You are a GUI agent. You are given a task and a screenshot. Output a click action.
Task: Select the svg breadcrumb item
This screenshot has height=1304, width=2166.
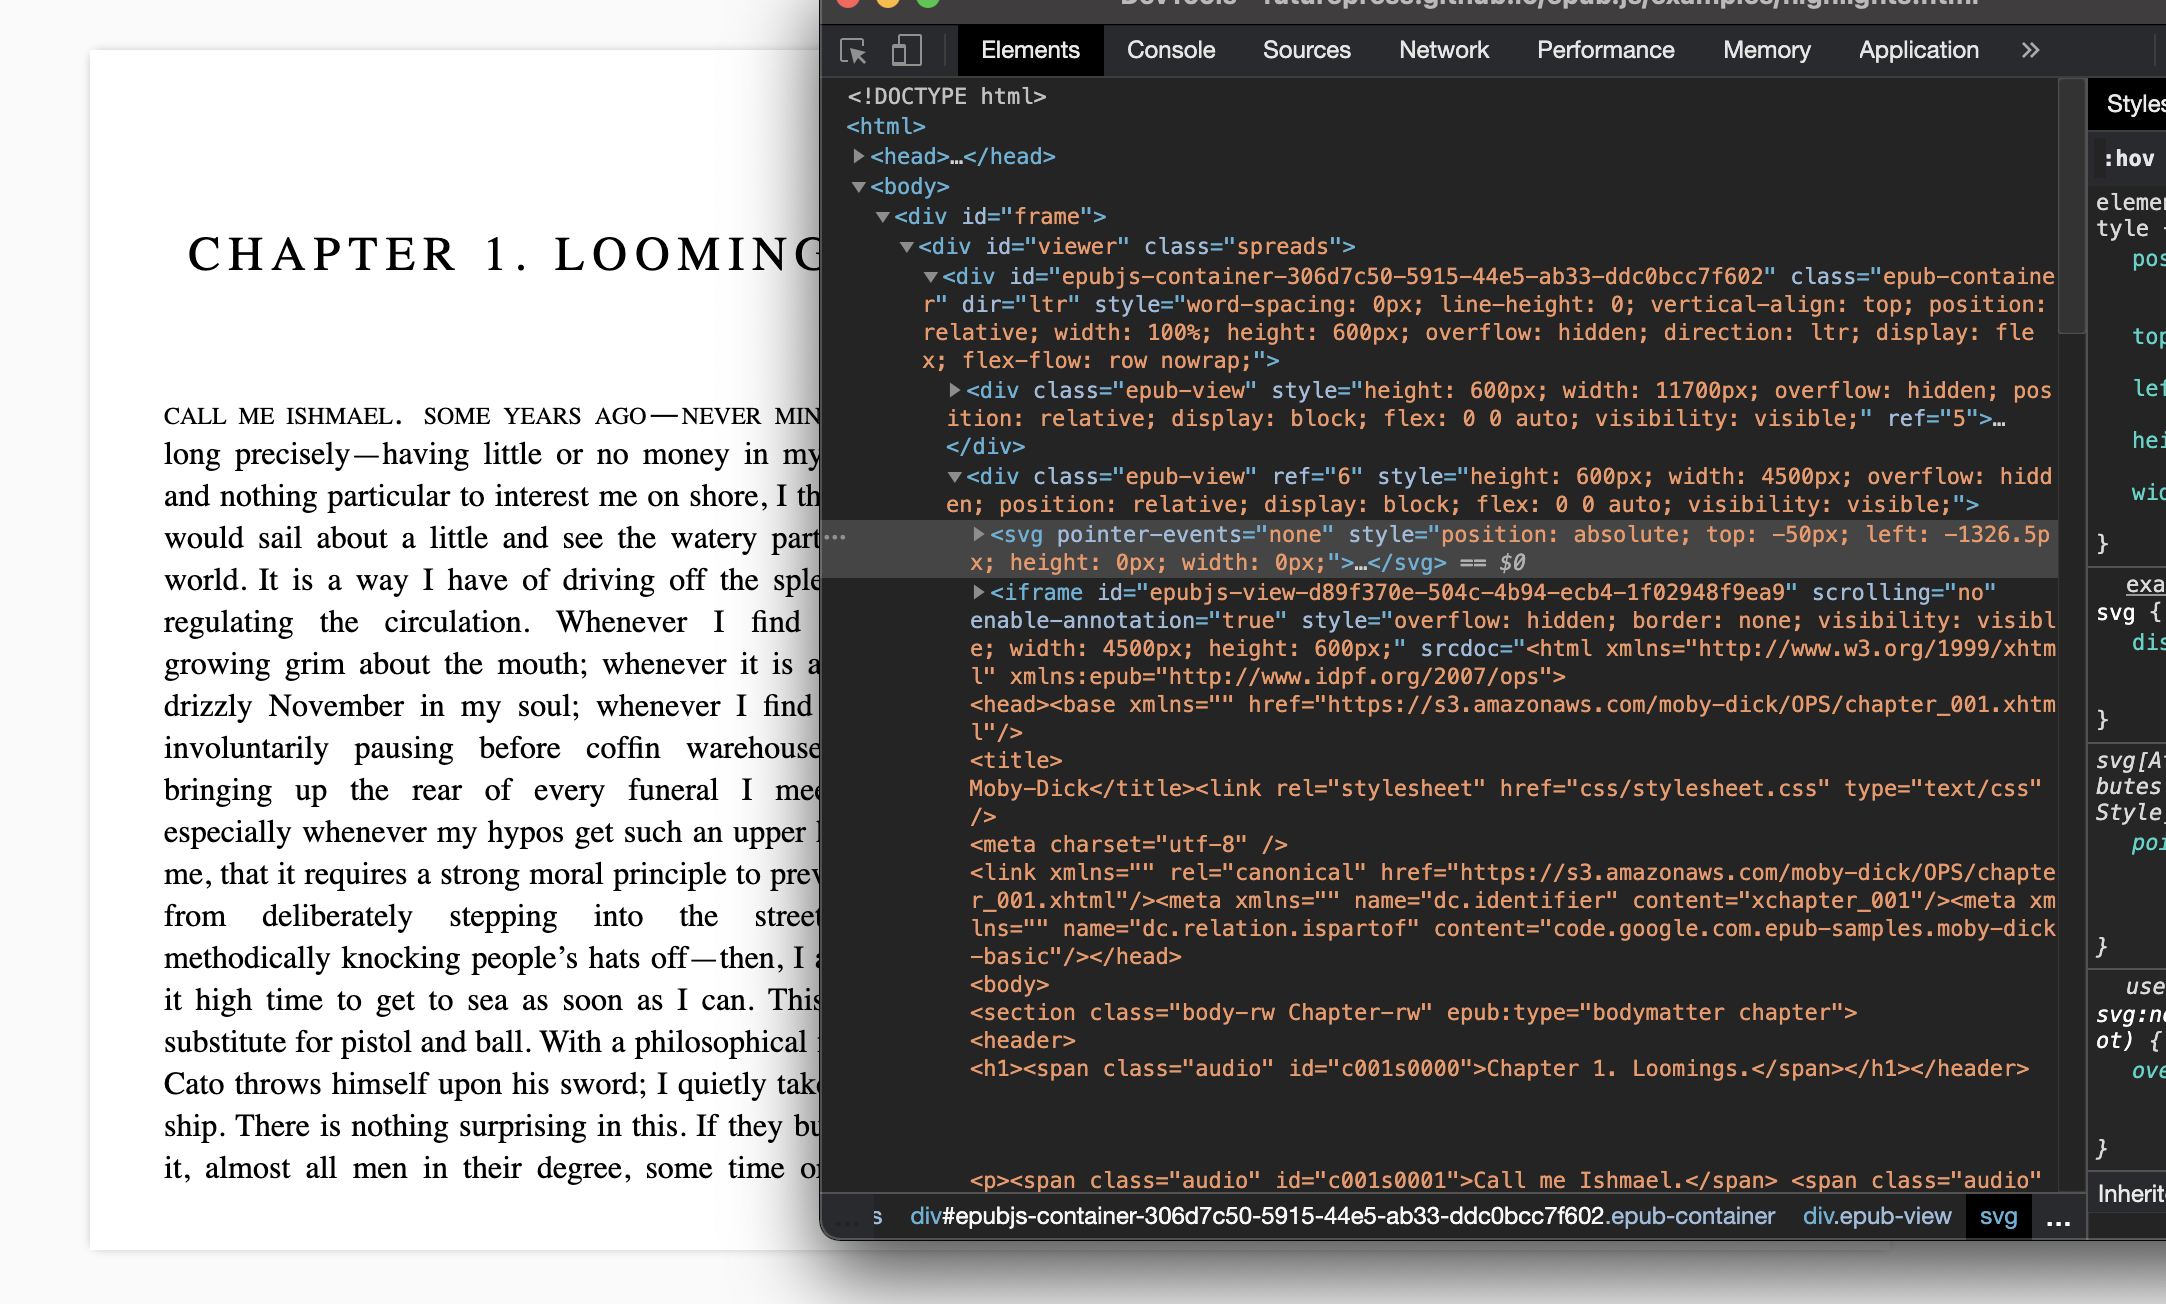pos(1997,1217)
